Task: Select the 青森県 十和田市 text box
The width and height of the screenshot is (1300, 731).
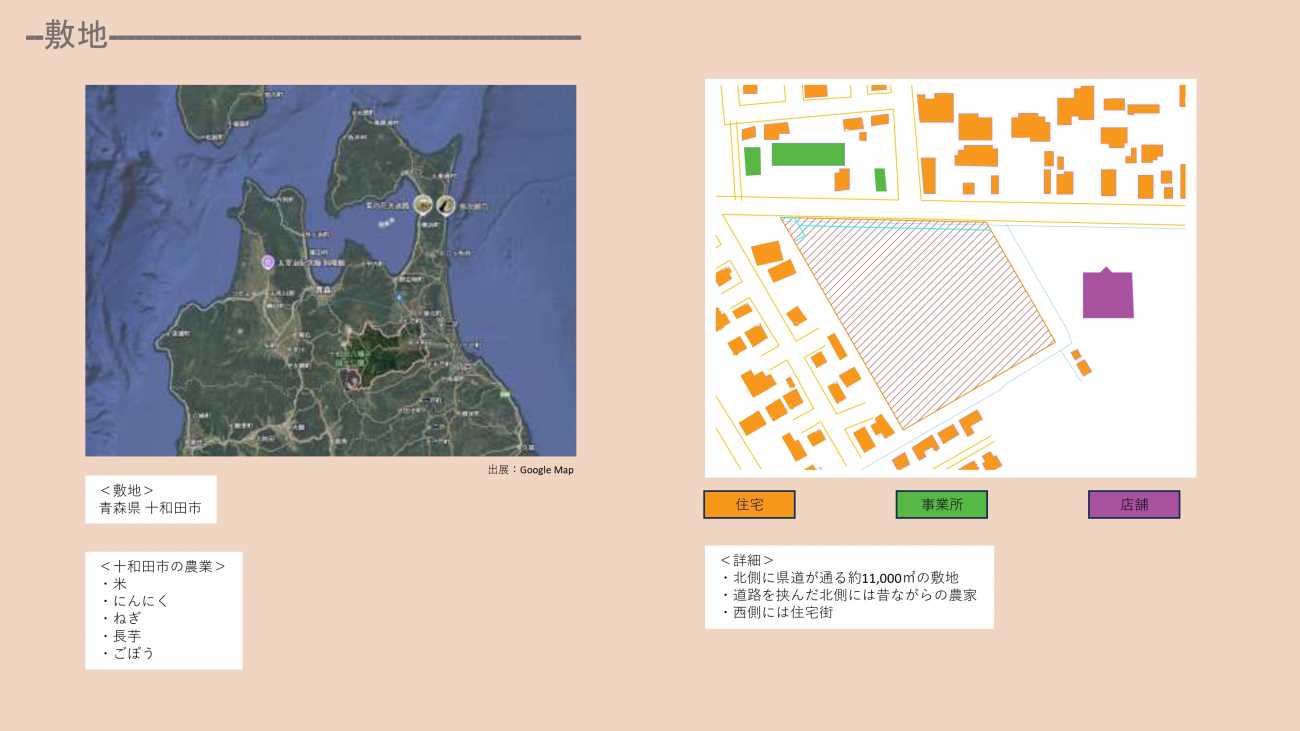Action: pyautogui.click(x=150, y=499)
